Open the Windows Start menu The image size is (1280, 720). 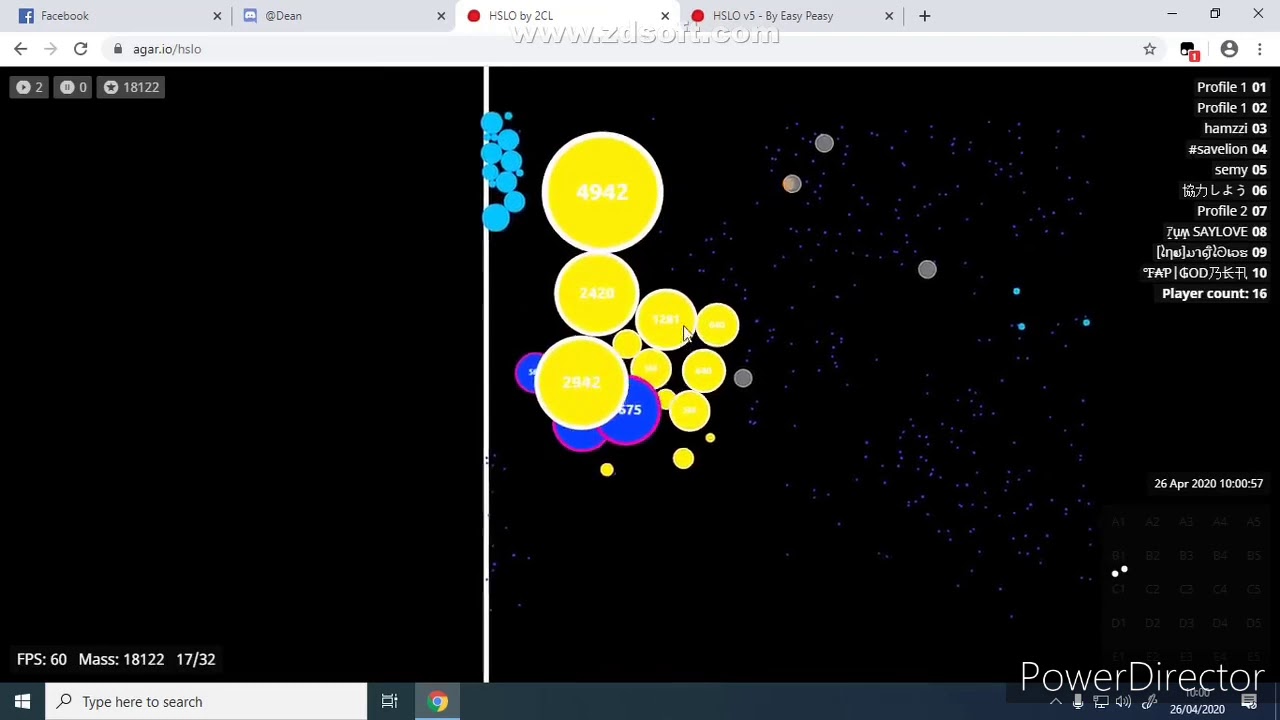(23, 702)
